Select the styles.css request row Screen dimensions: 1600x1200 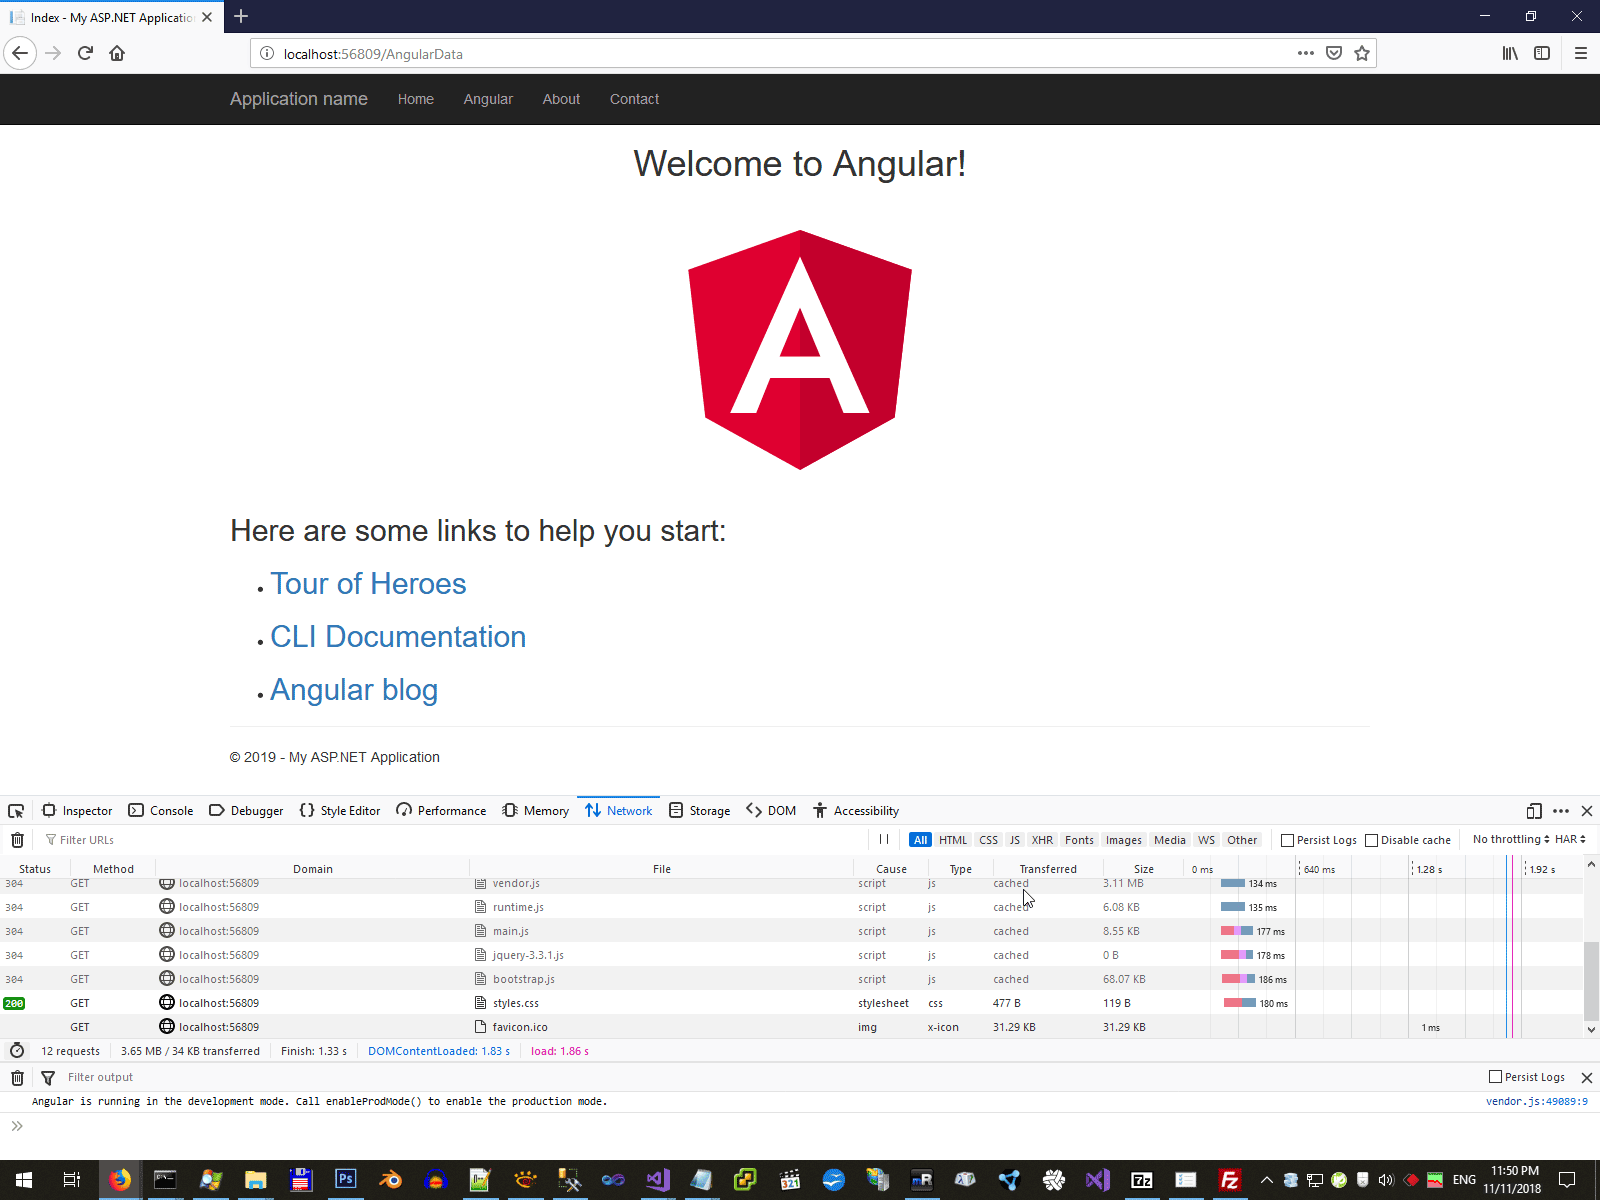coord(792,1003)
